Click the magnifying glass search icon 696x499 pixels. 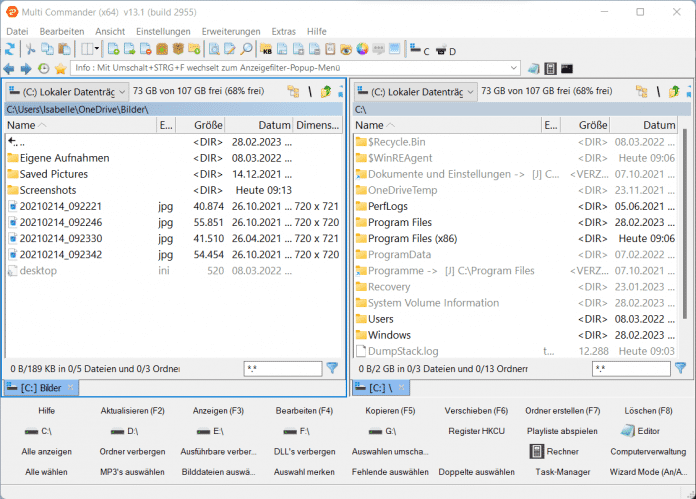(x=246, y=49)
